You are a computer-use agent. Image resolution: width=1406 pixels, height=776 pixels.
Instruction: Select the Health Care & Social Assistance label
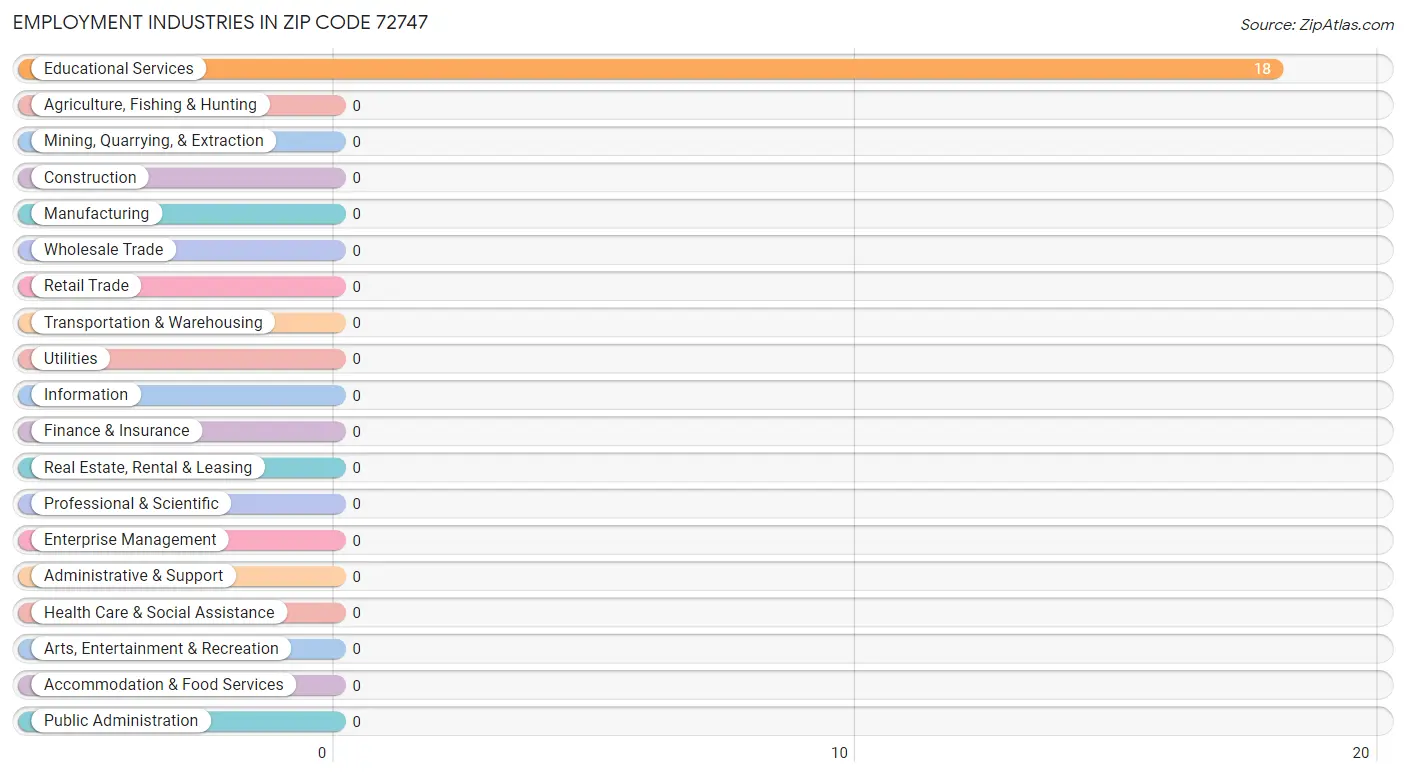click(159, 613)
